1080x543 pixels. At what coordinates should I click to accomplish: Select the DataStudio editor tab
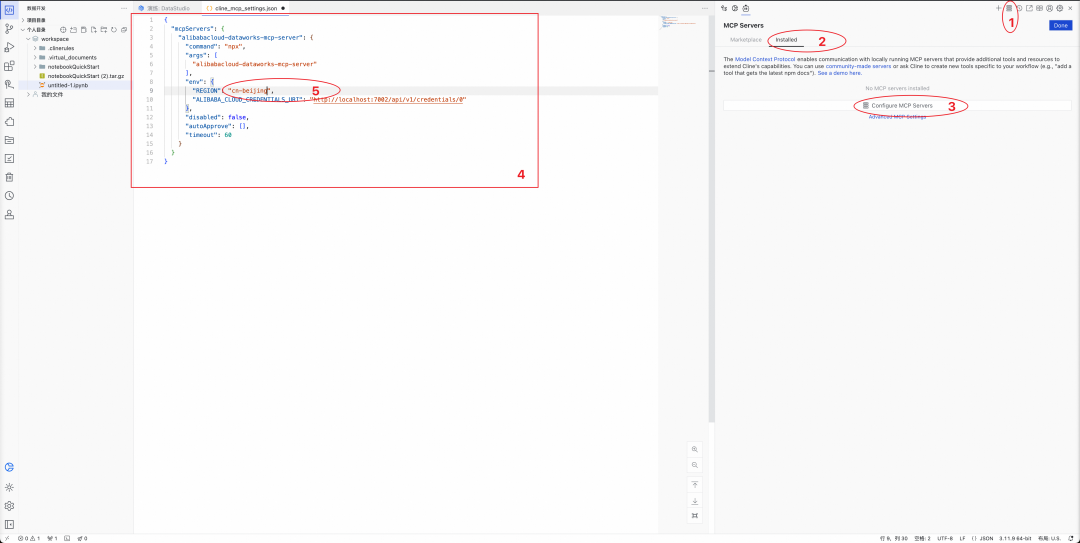(x=163, y=8)
